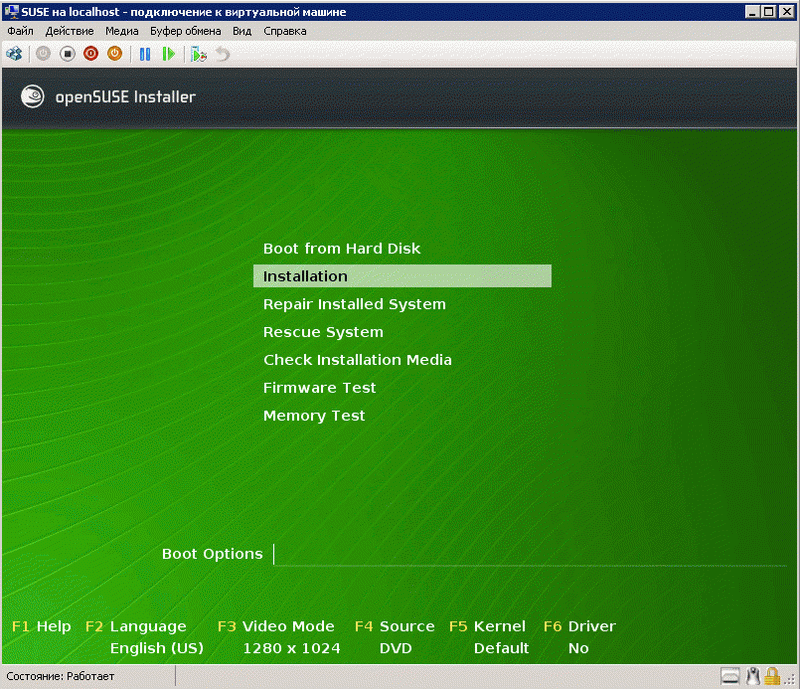Viewport: 800px width, 689px height.
Task: Open the F5 Kernel selector
Action: click(487, 626)
